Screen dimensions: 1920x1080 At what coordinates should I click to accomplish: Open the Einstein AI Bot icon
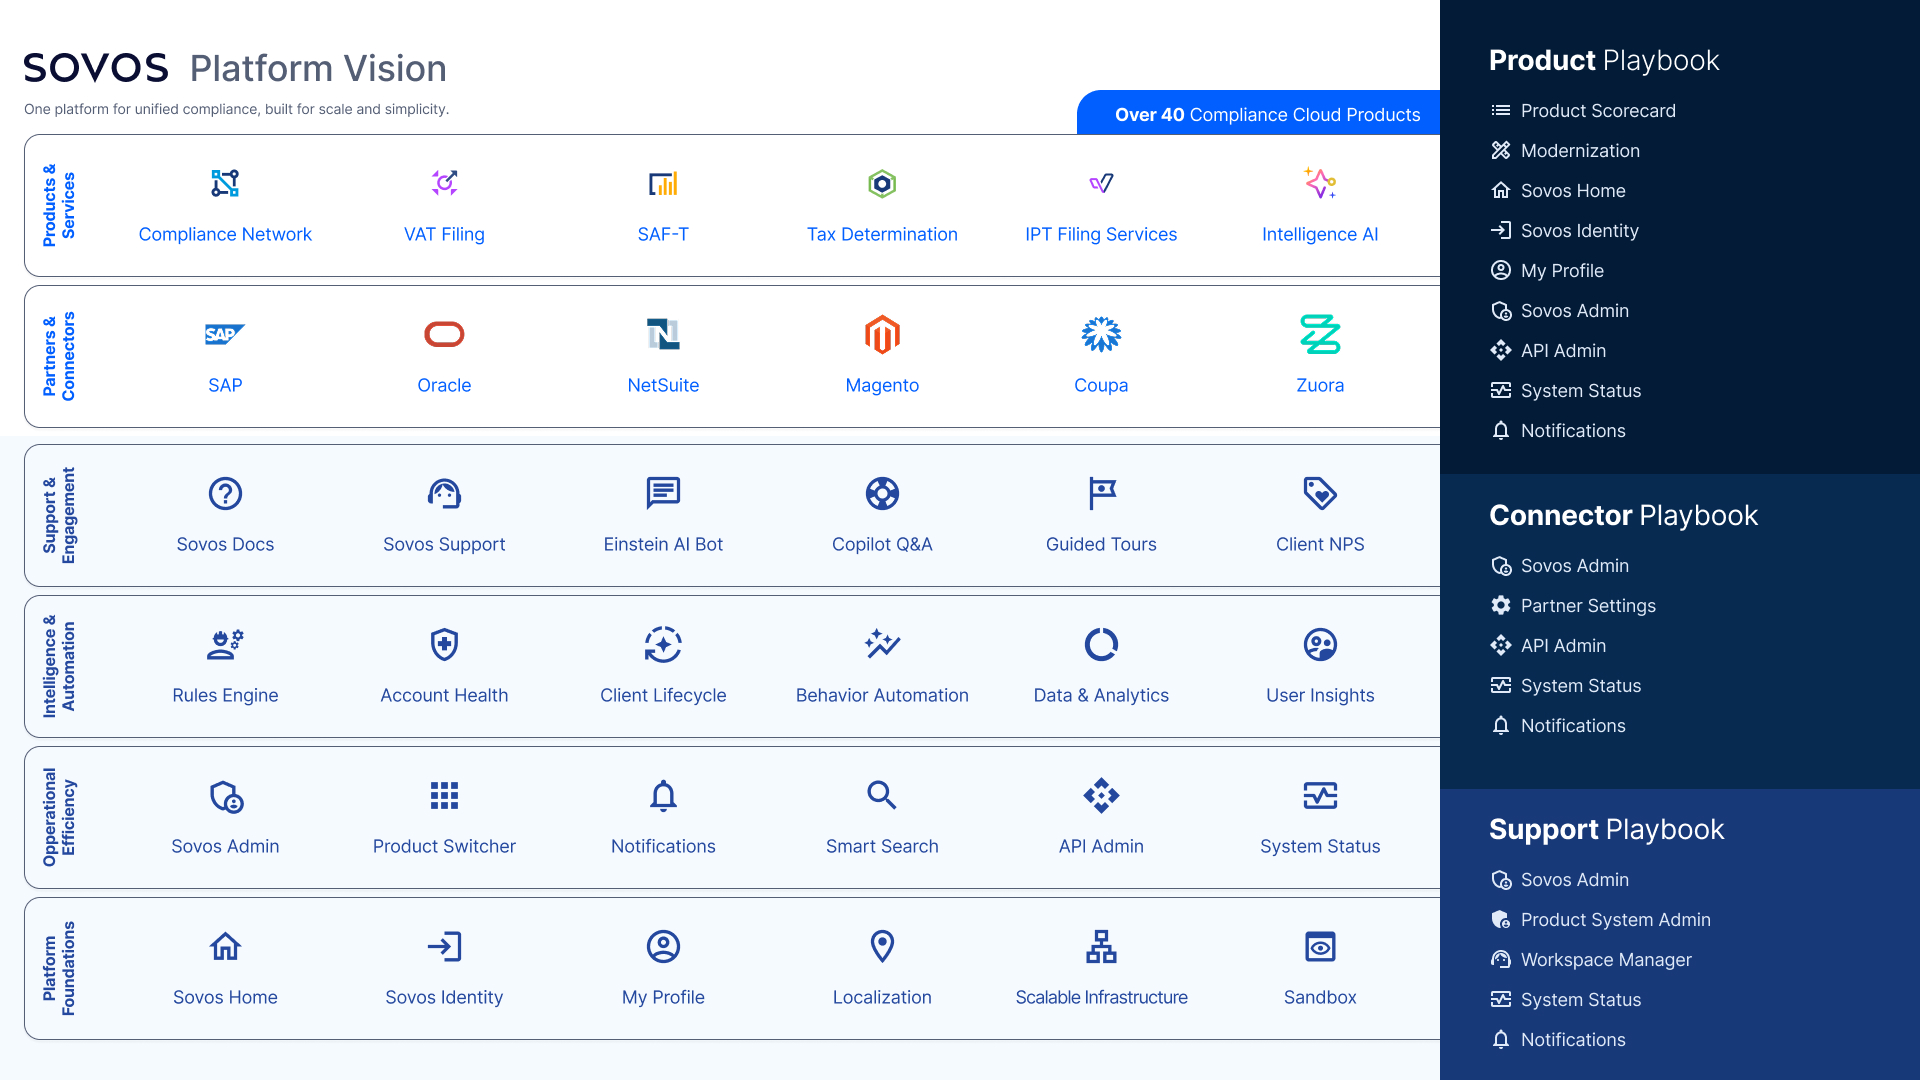pyautogui.click(x=663, y=493)
